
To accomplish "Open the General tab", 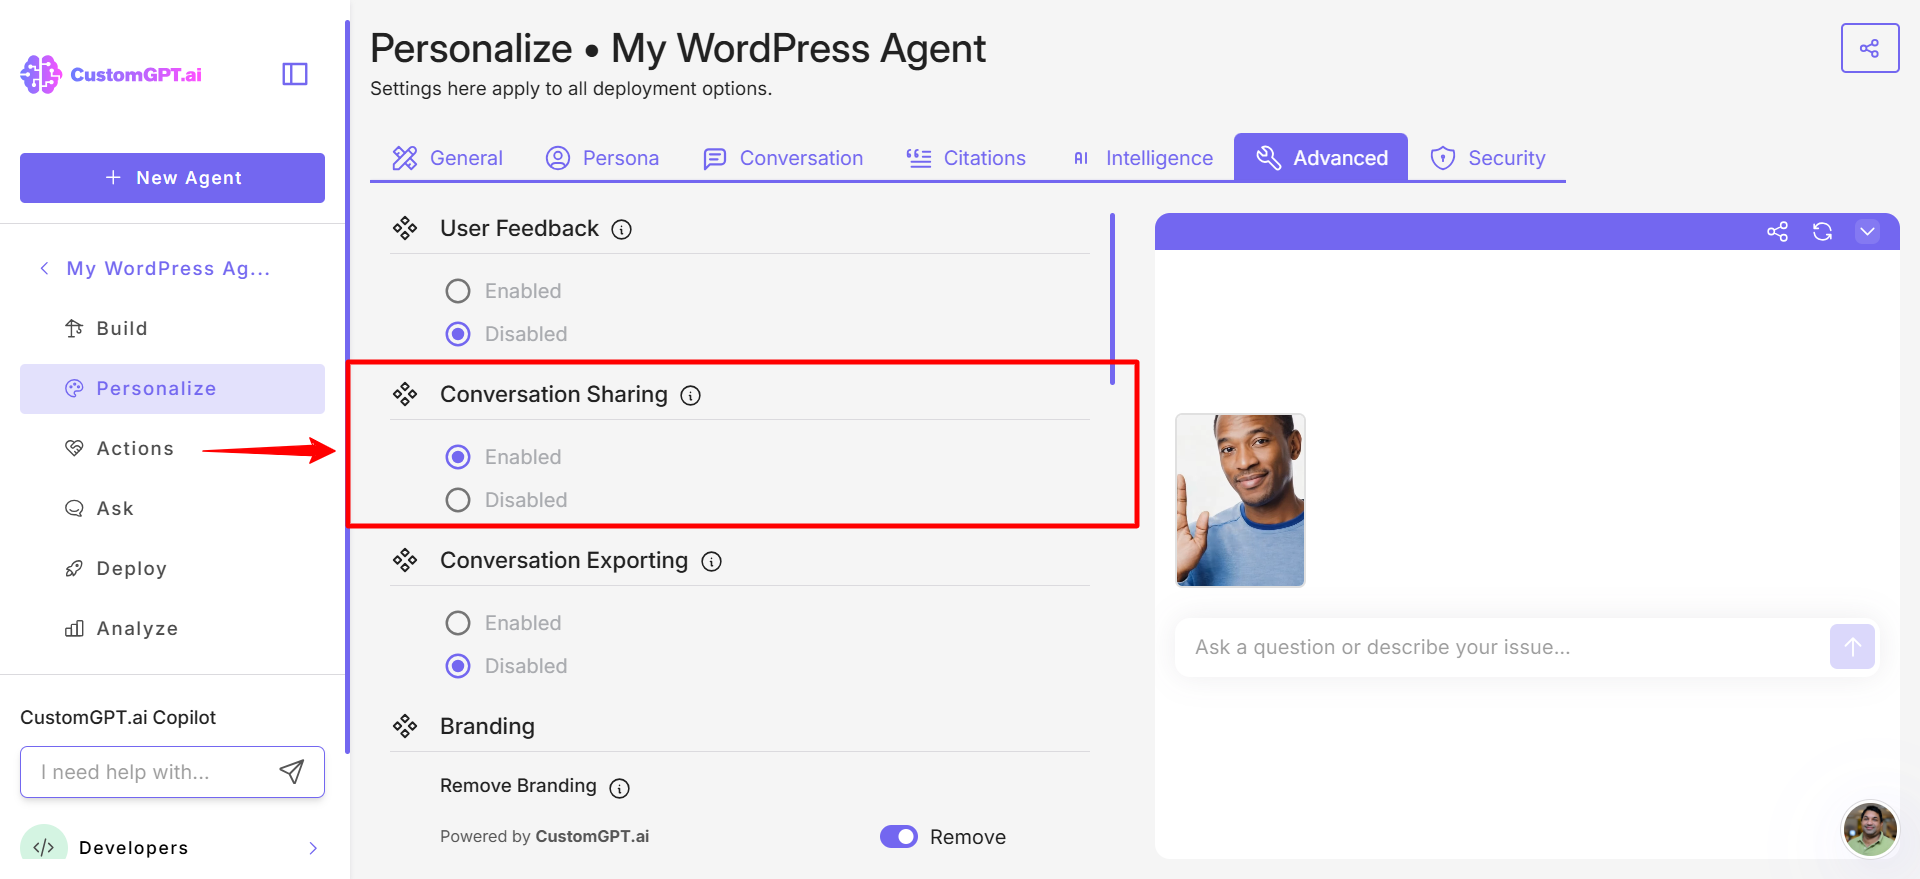I will point(447,158).
